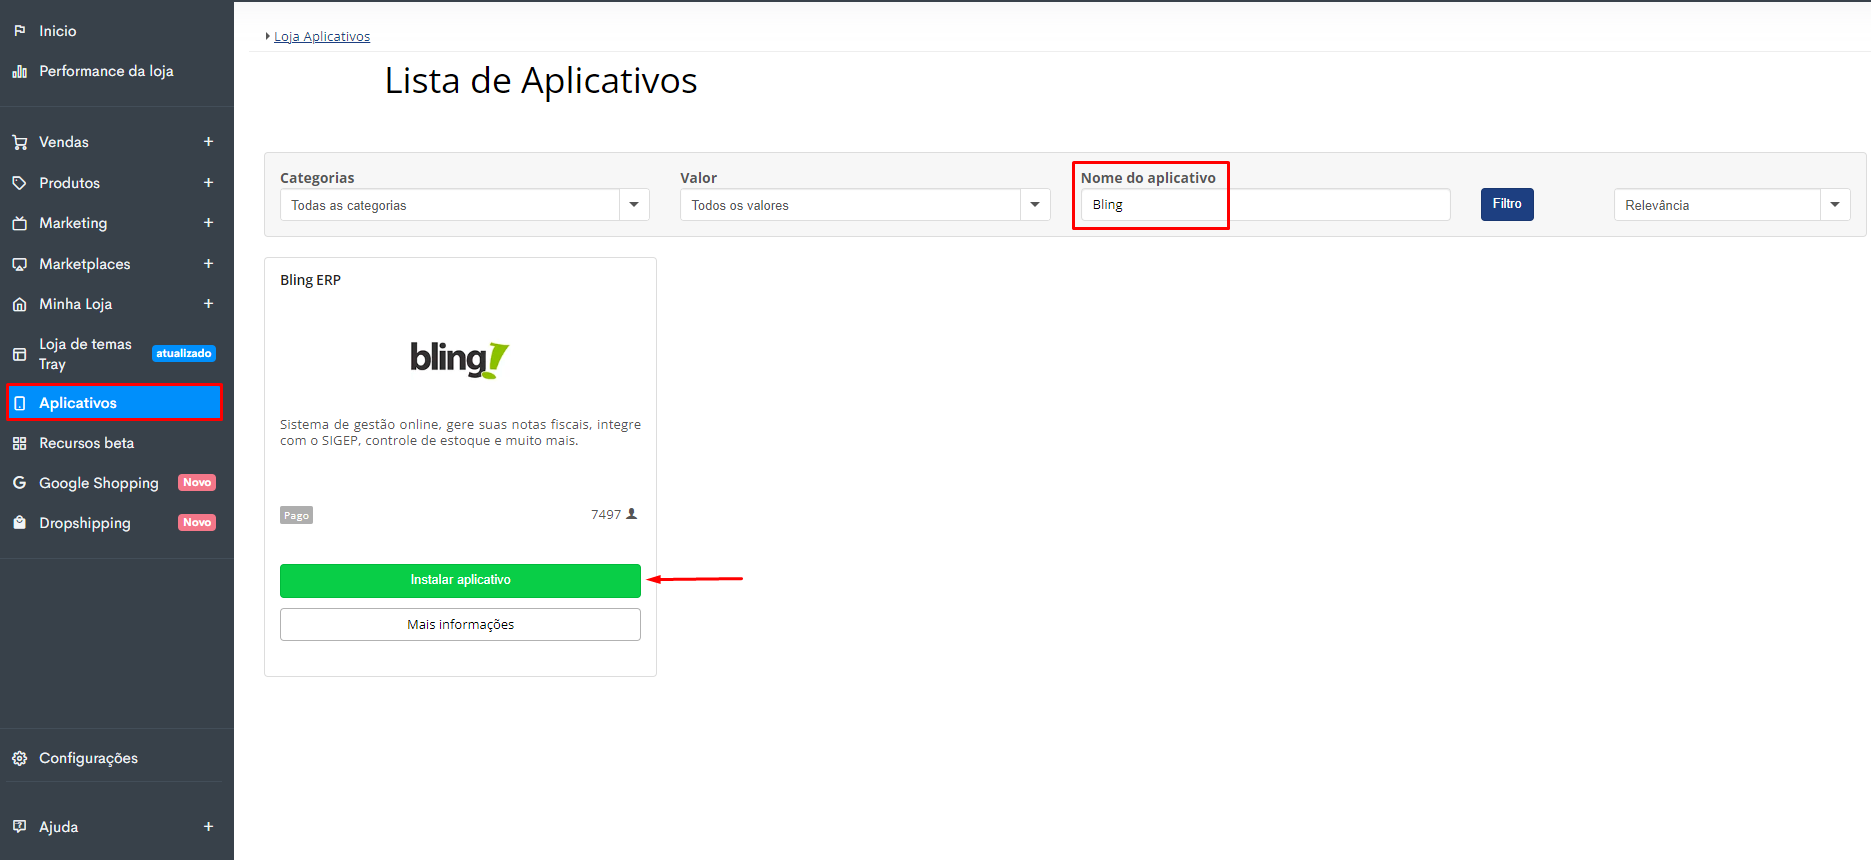Click the Configurações gear icon
1871x860 pixels.
click(19, 758)
